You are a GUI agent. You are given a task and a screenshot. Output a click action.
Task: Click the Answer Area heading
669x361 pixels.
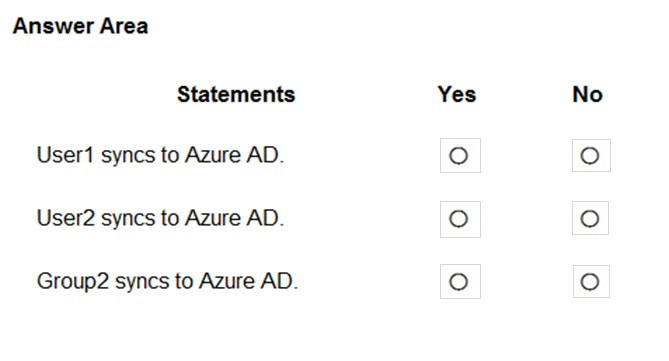coord(81,26)
